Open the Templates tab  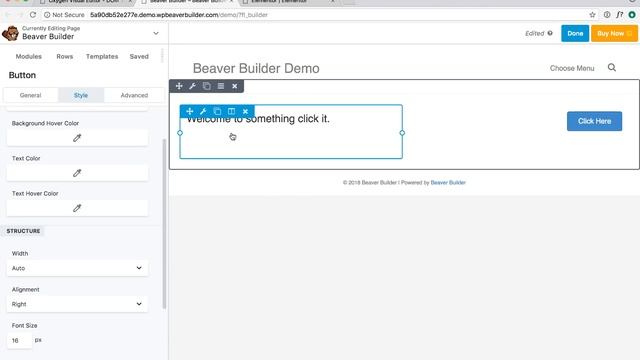(102, 56)
